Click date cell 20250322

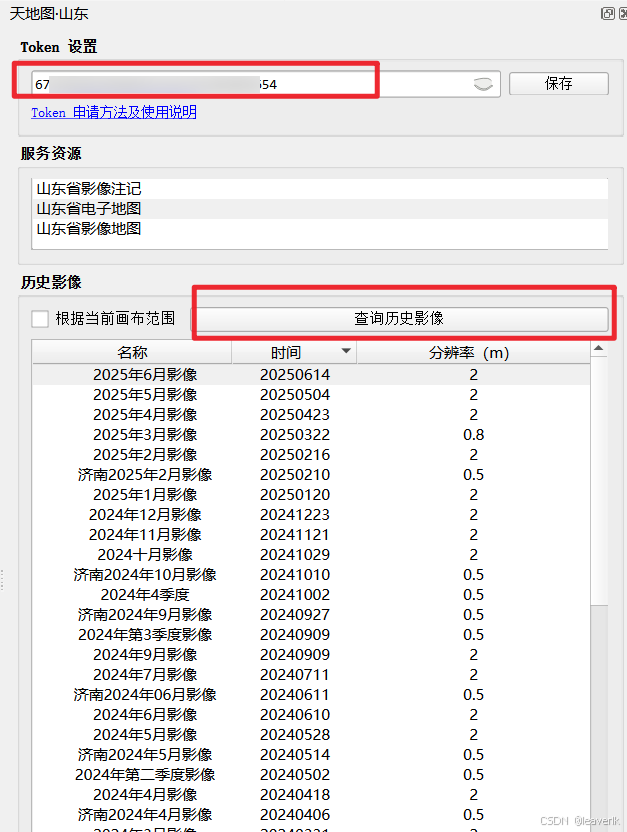point(295,435)
